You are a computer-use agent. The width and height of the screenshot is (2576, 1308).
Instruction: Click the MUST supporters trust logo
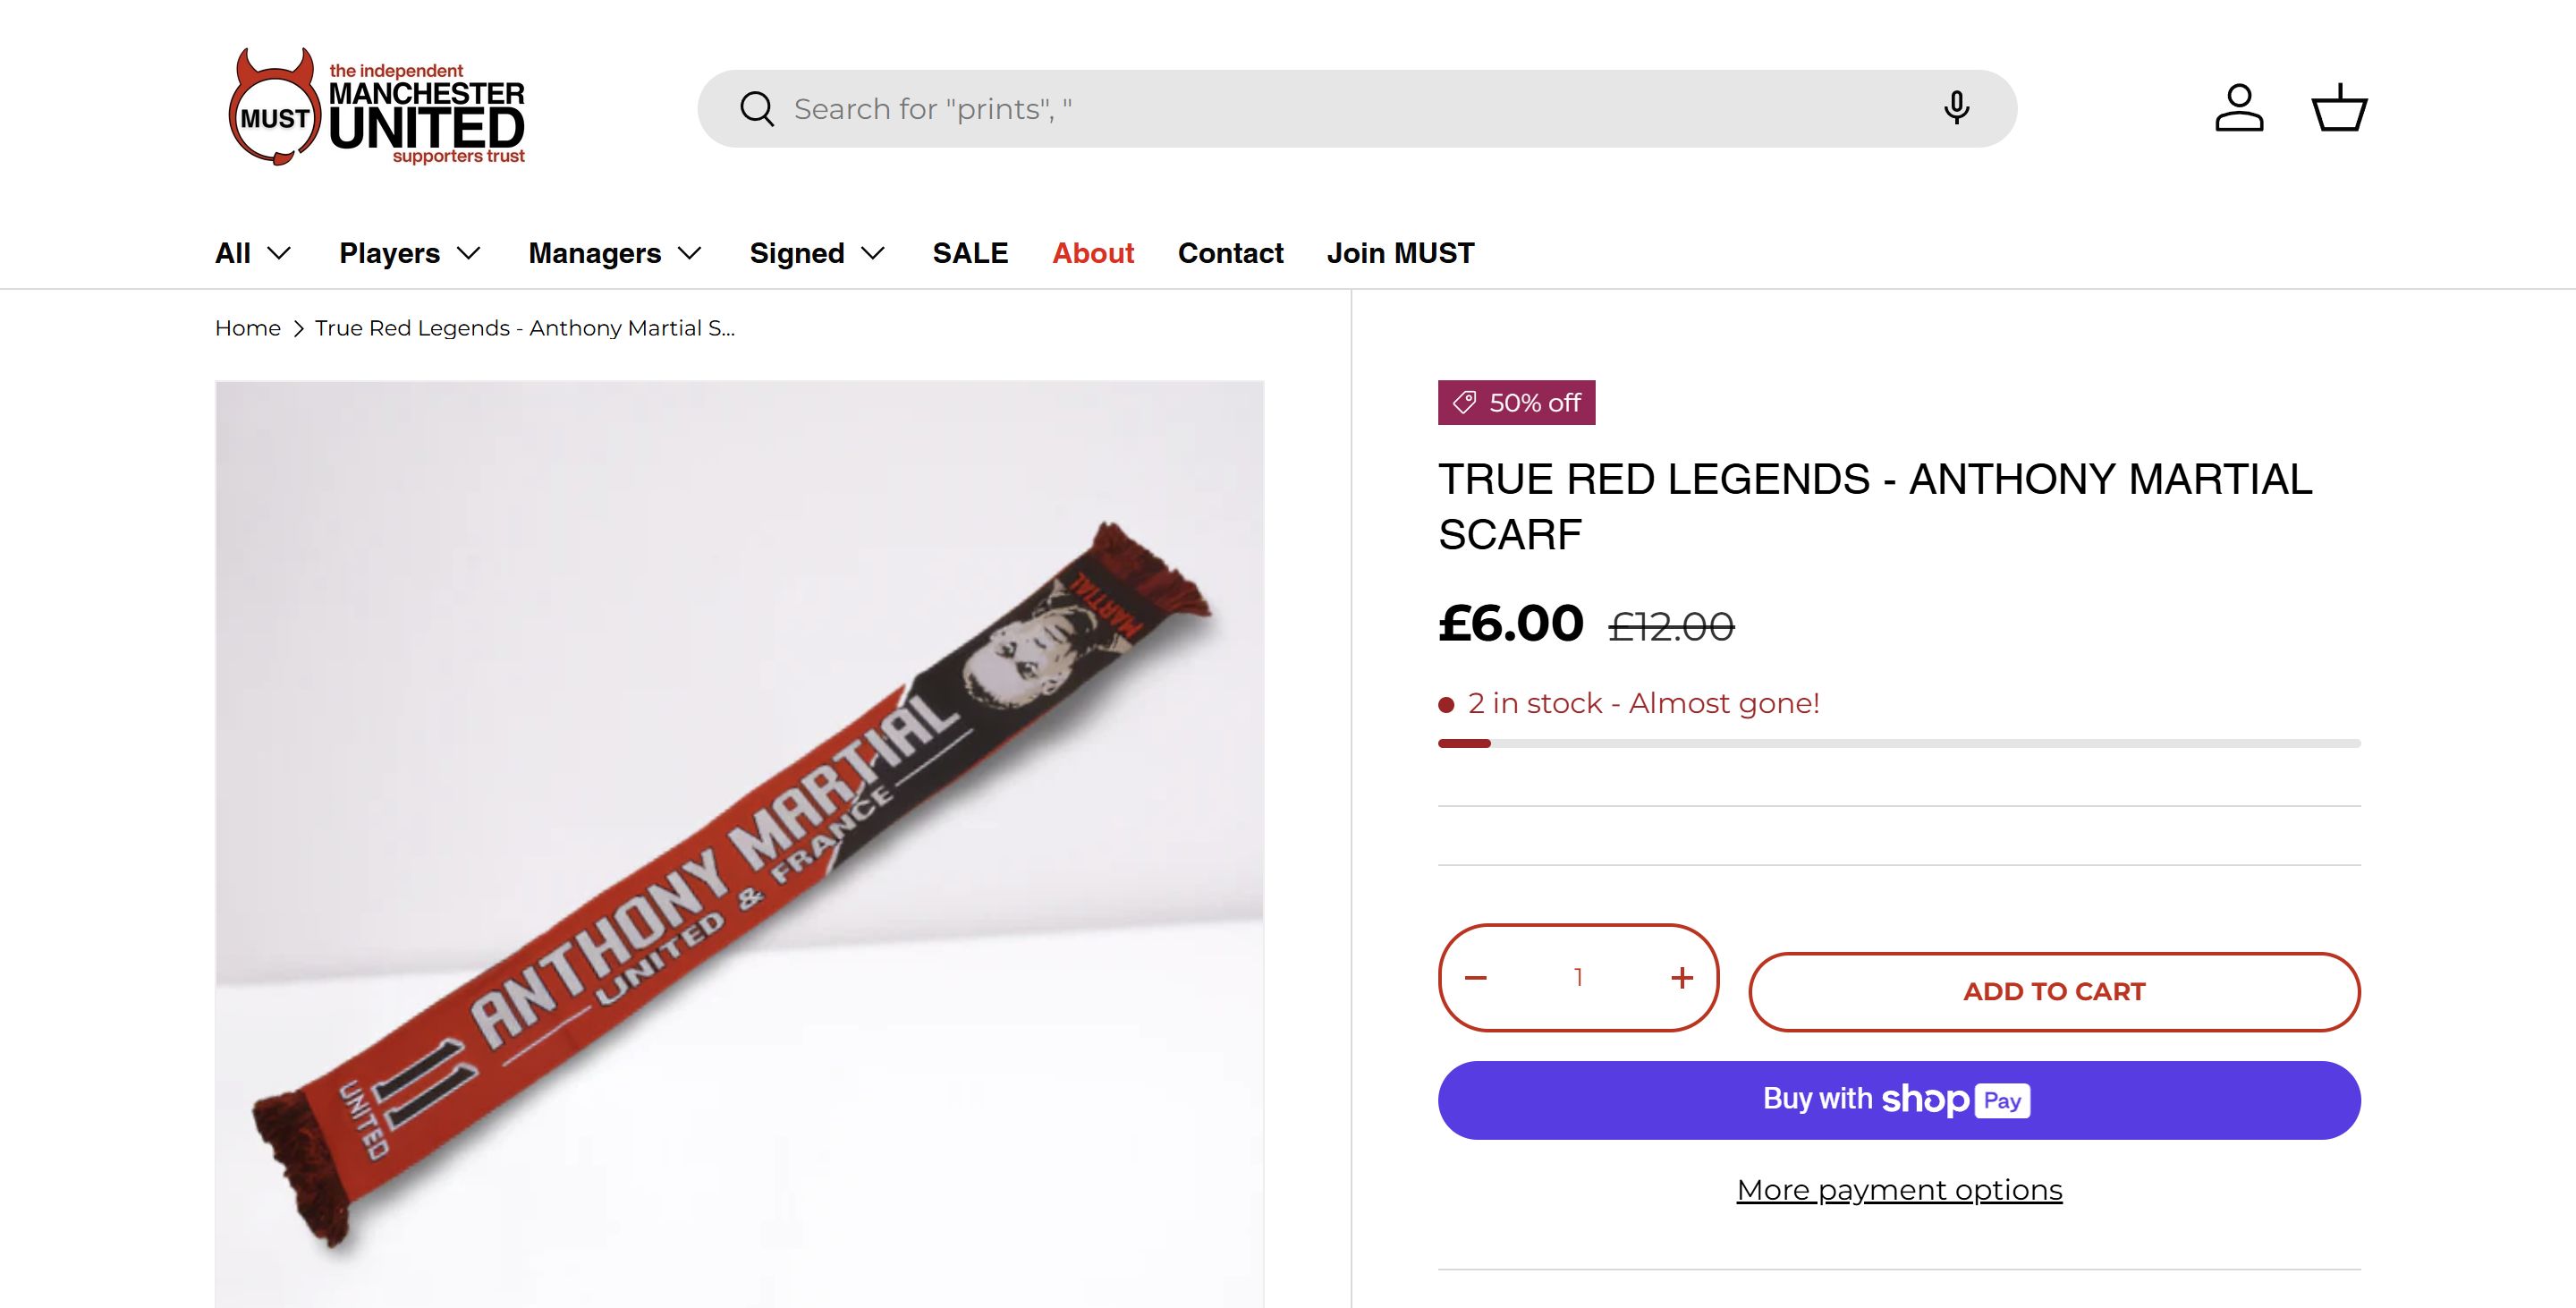point(376,108)
